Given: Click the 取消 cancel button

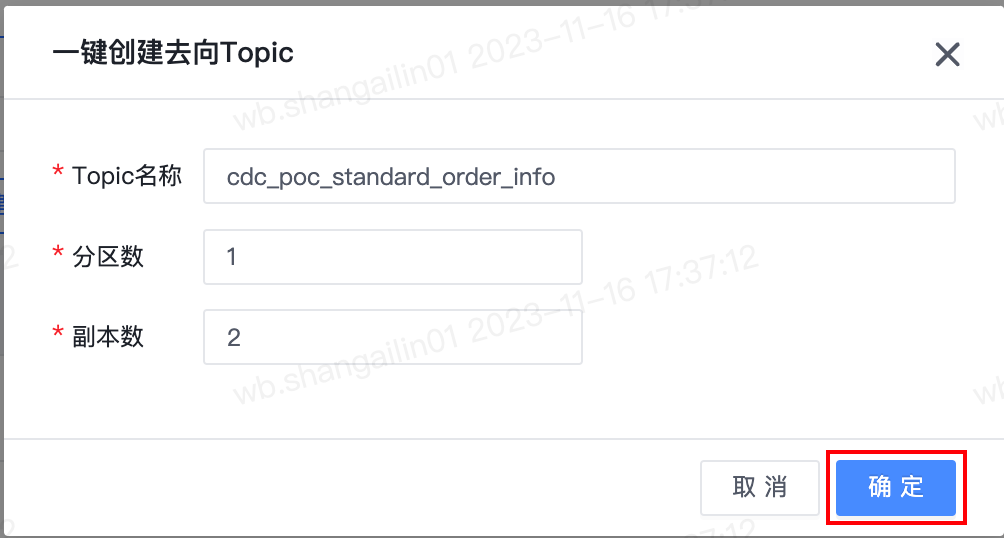Looking at the screenshot, I should coord(759,487).
